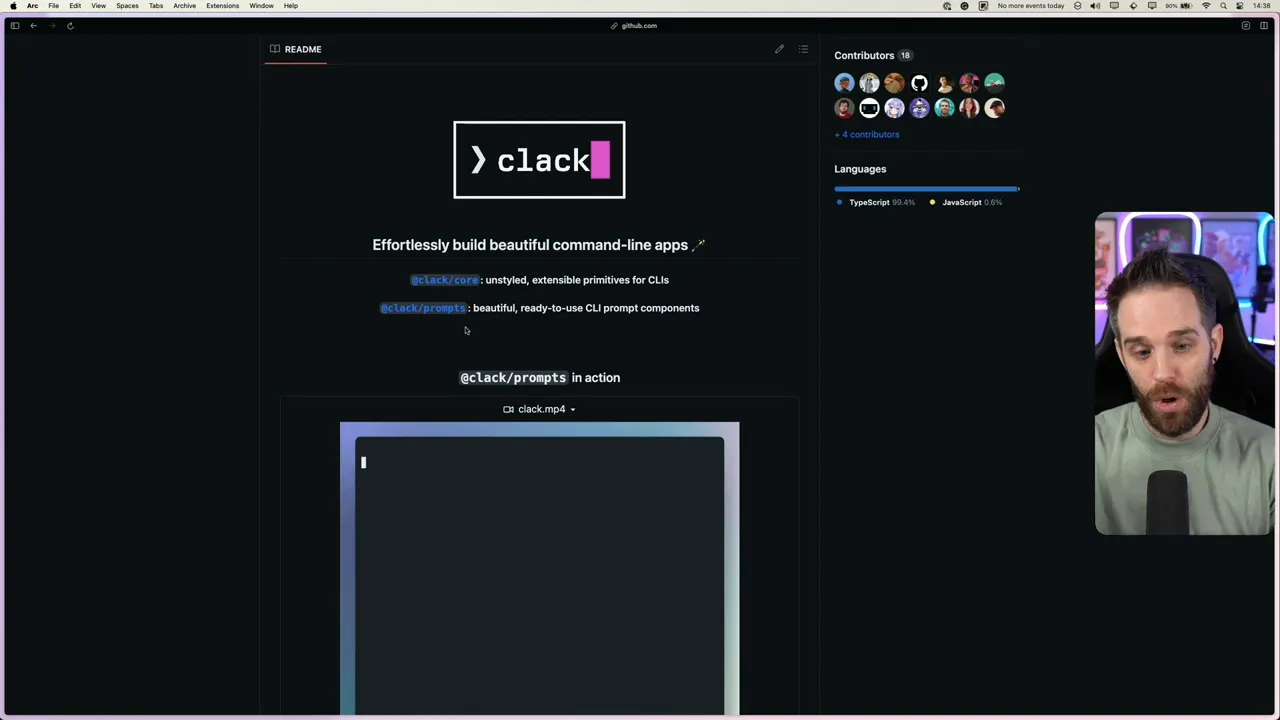Open the View menu
This screenshot has width=1280, height=720.
(98, 6)
